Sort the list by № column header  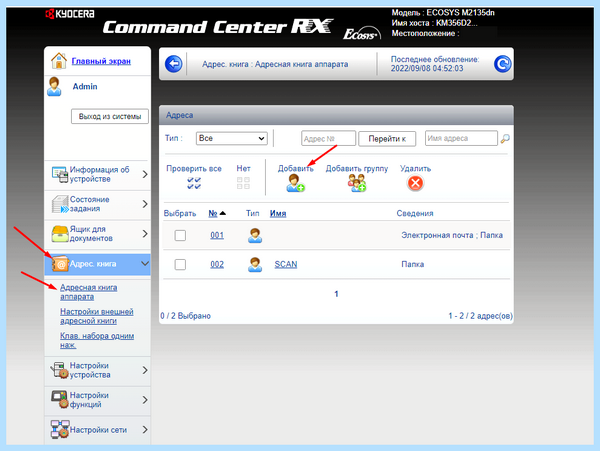(x=213, y=213)
